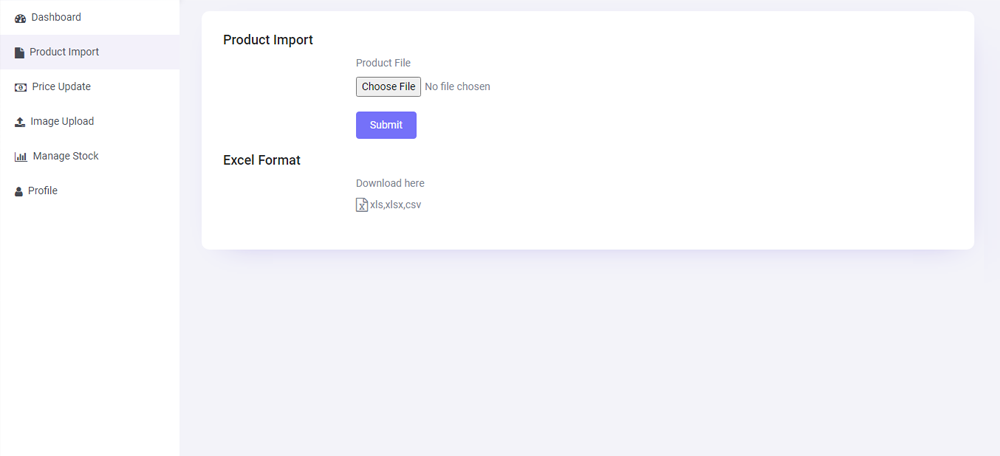Navigate to the Manage Stock label

66,156
